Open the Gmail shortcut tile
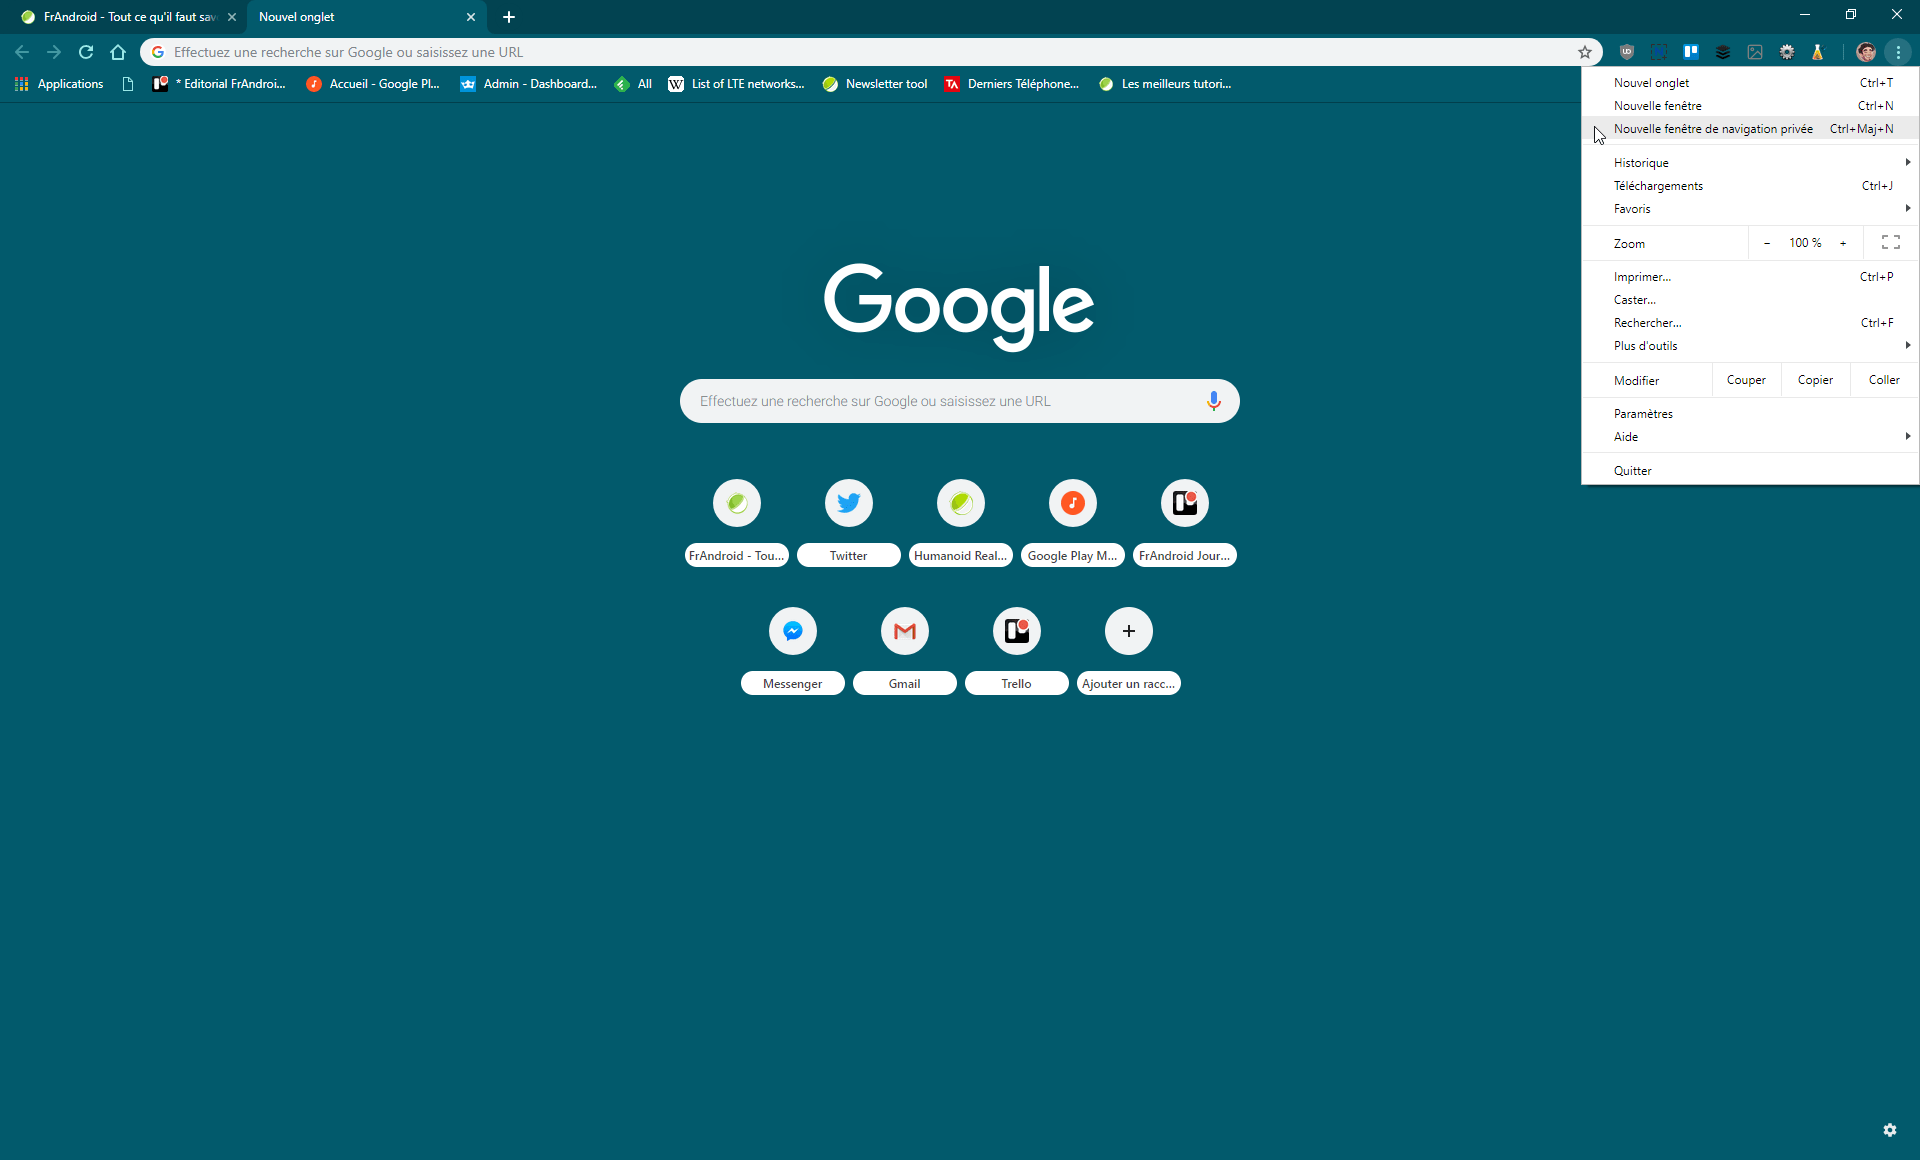 905,651
